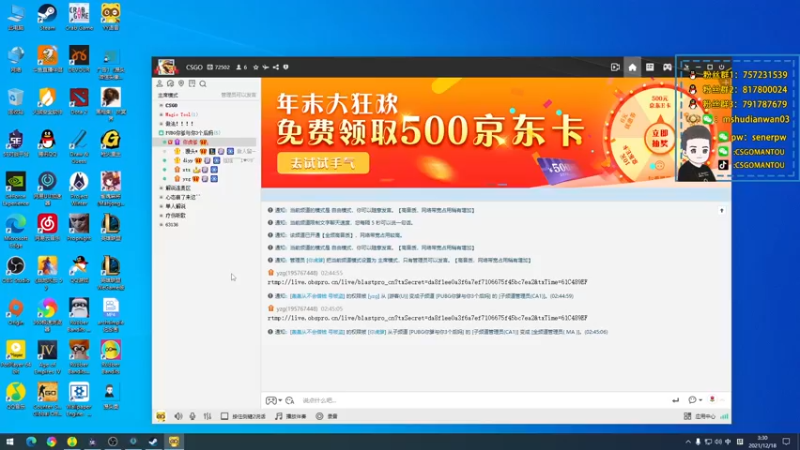Click the favorite star icon in the YY title bar

click(x=256, y=67)
